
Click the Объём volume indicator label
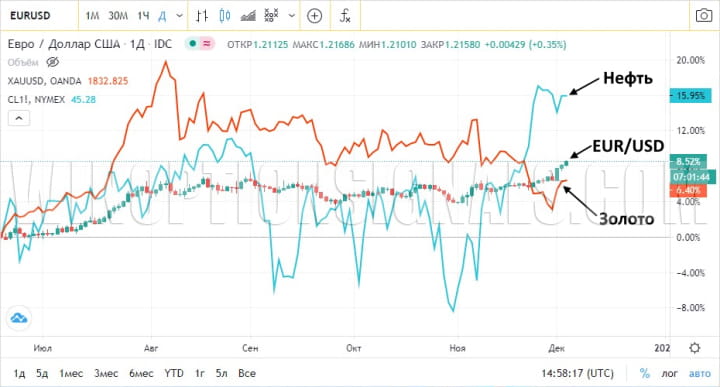[x=23, y=62]
